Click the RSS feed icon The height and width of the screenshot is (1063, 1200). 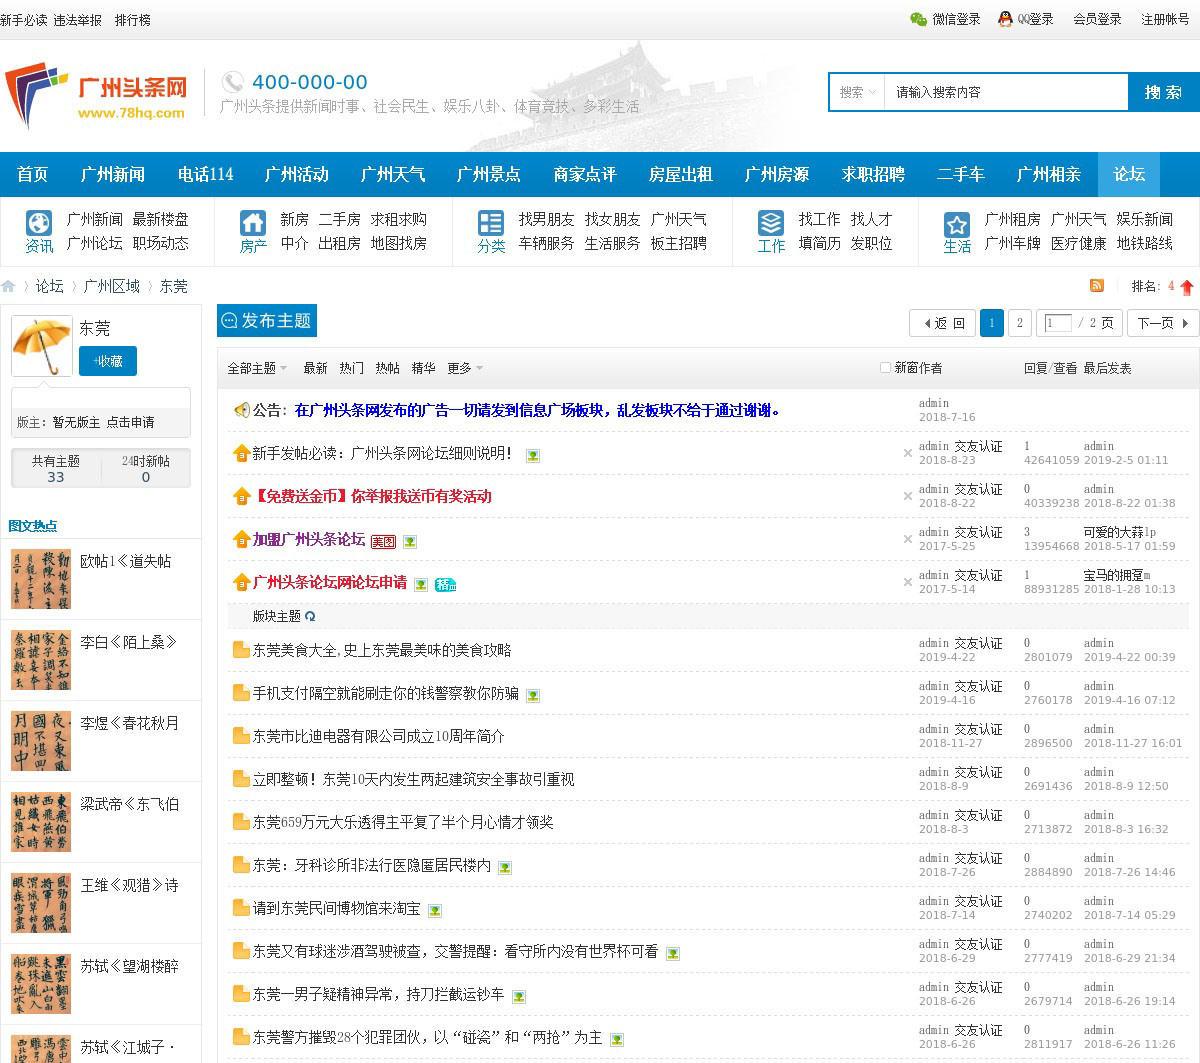point(1097,286)
